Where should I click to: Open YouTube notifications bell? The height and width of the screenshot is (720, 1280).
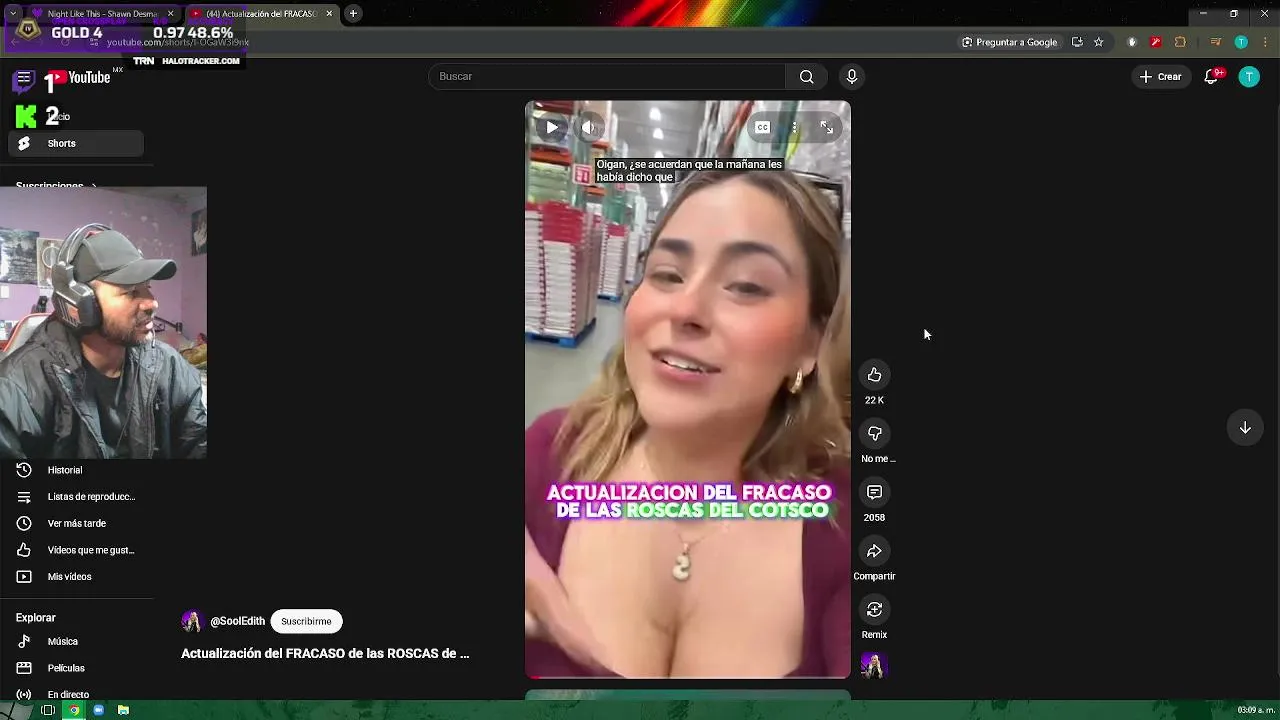(x=1212, y=77)
